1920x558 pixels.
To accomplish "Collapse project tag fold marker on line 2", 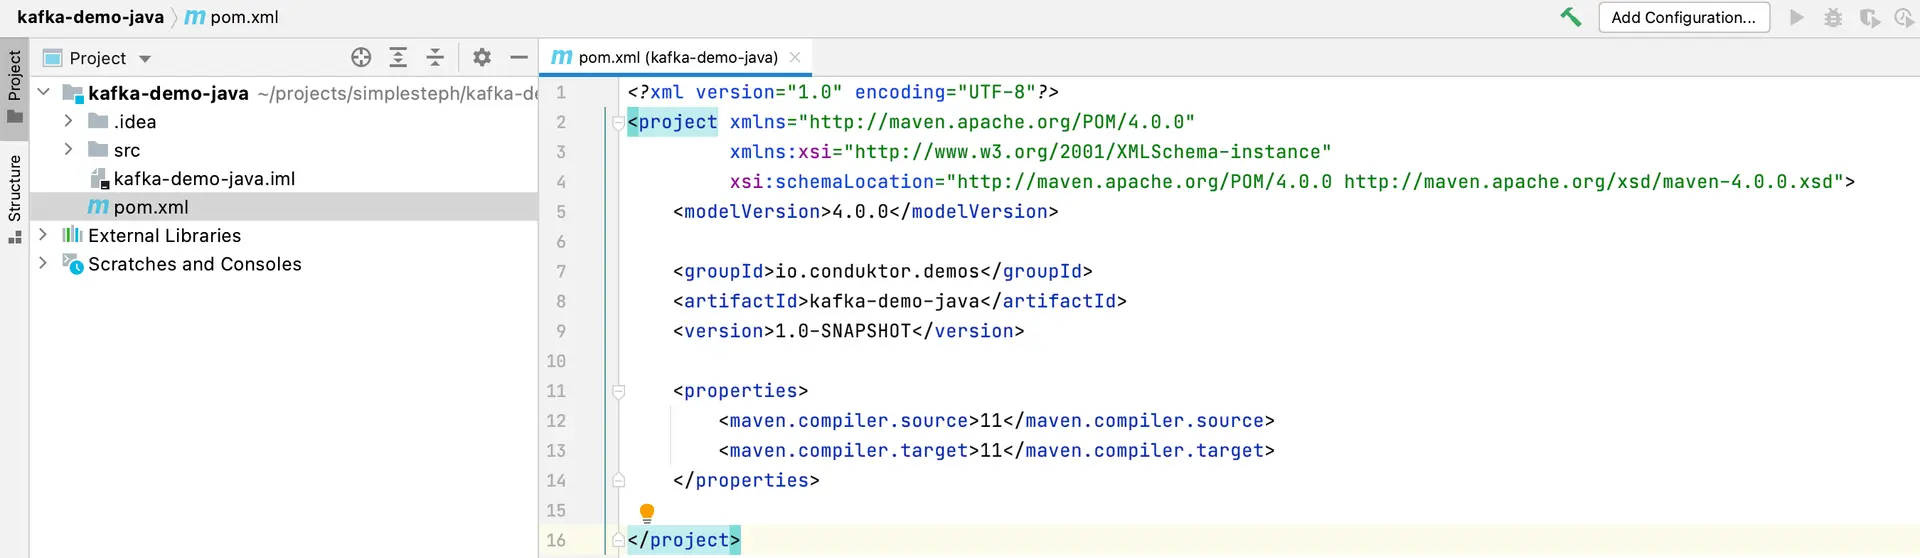I will pos(619,122).
